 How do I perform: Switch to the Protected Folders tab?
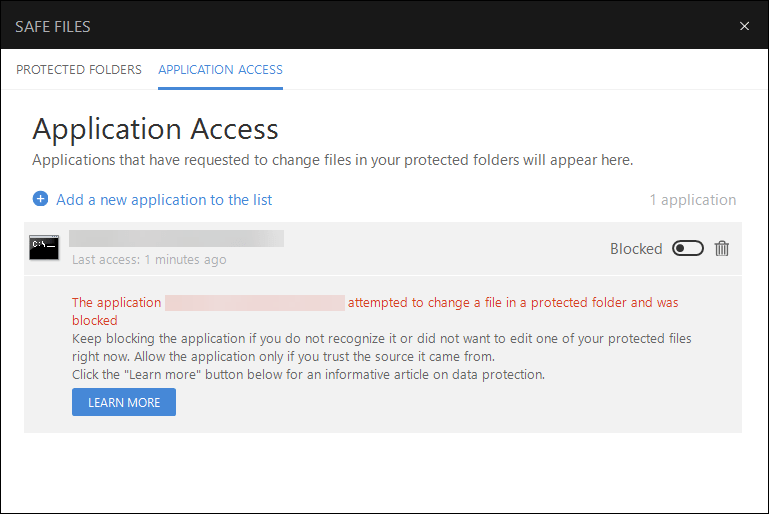coord(79,70)
